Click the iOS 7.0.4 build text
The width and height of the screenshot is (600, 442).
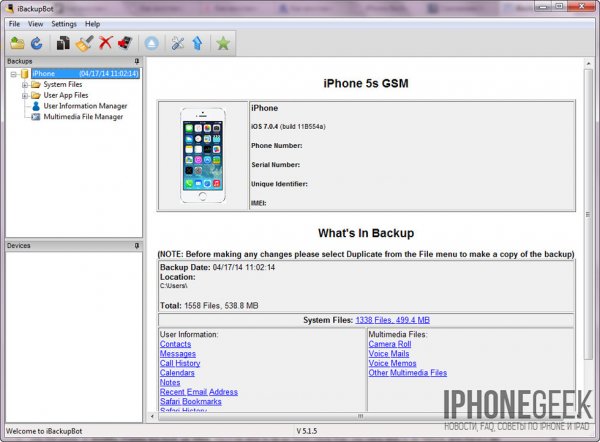coord(288,127)
